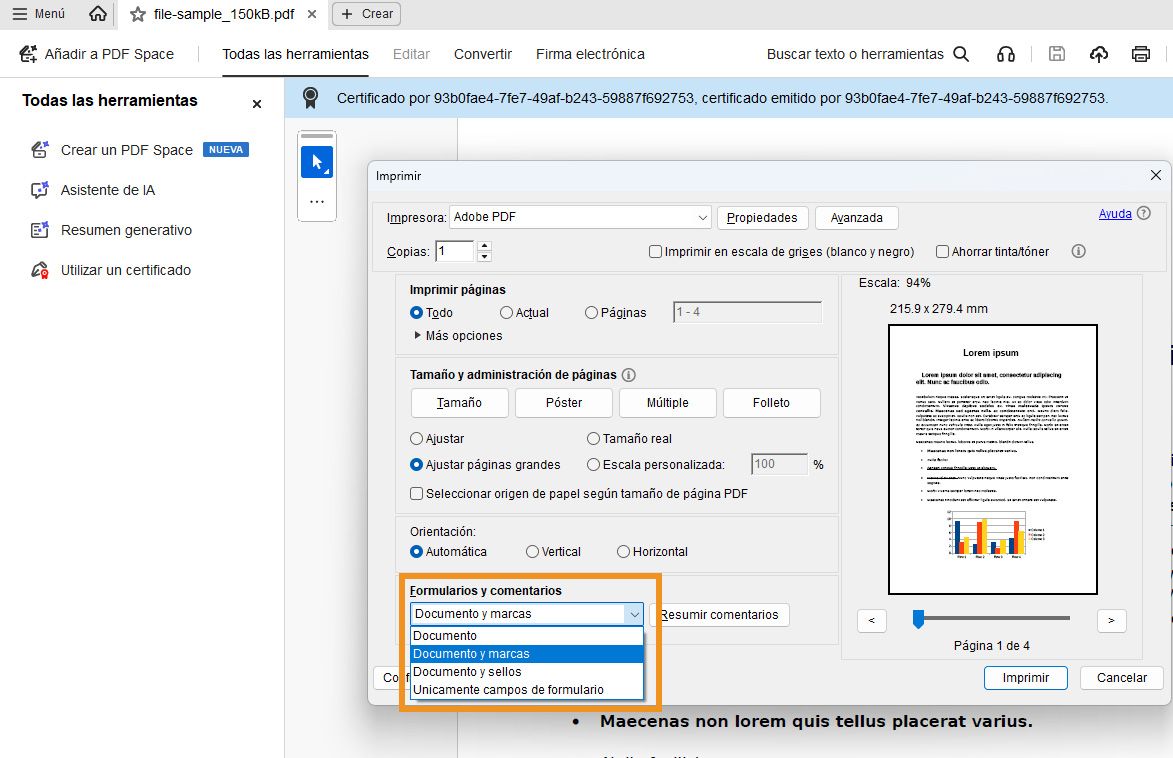Viewport: 1173px width, 758px height.
Task: Check Seleccionar origen de papel según tamaño
Action: click(x=417, y=494)
